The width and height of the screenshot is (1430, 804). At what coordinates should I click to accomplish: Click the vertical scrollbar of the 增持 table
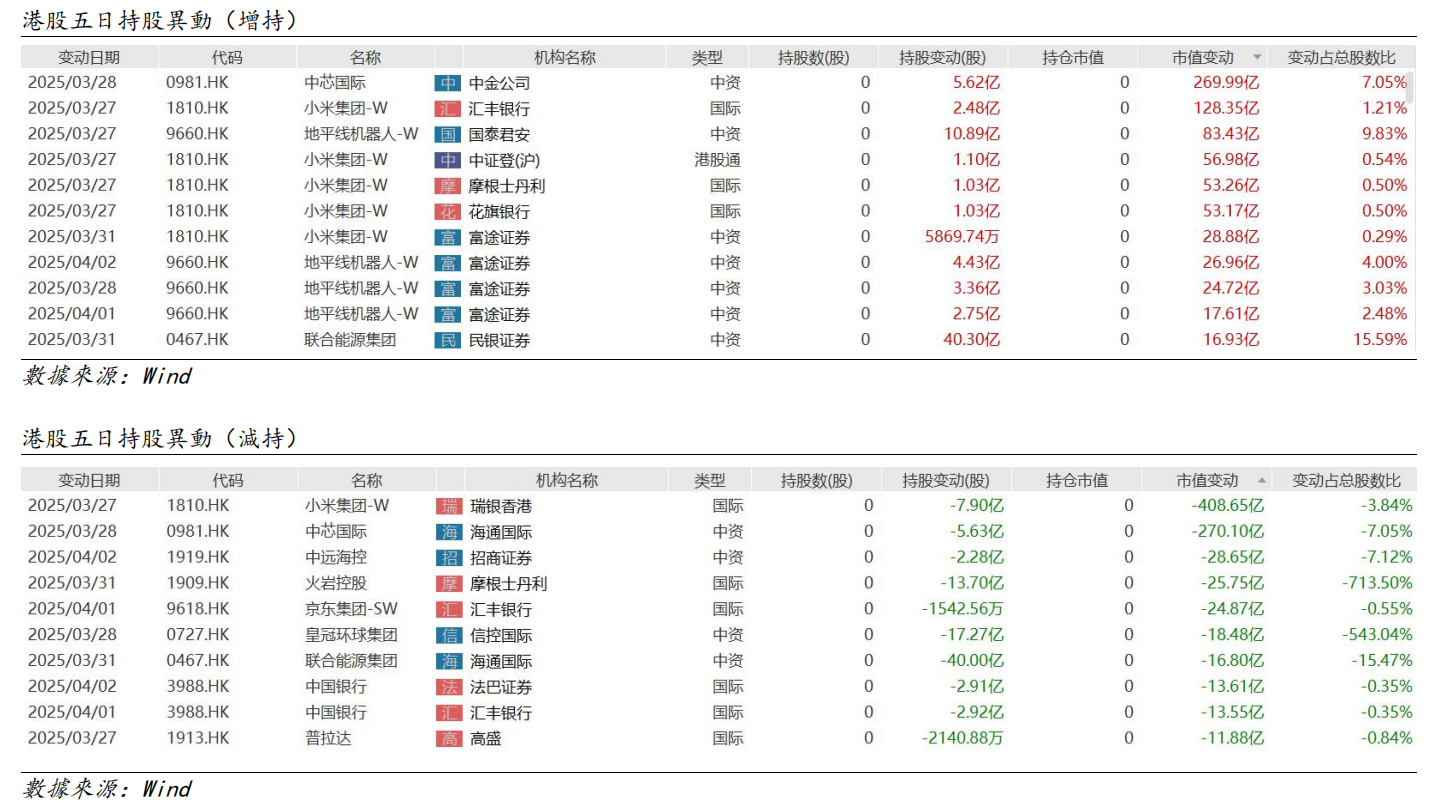1410,87
